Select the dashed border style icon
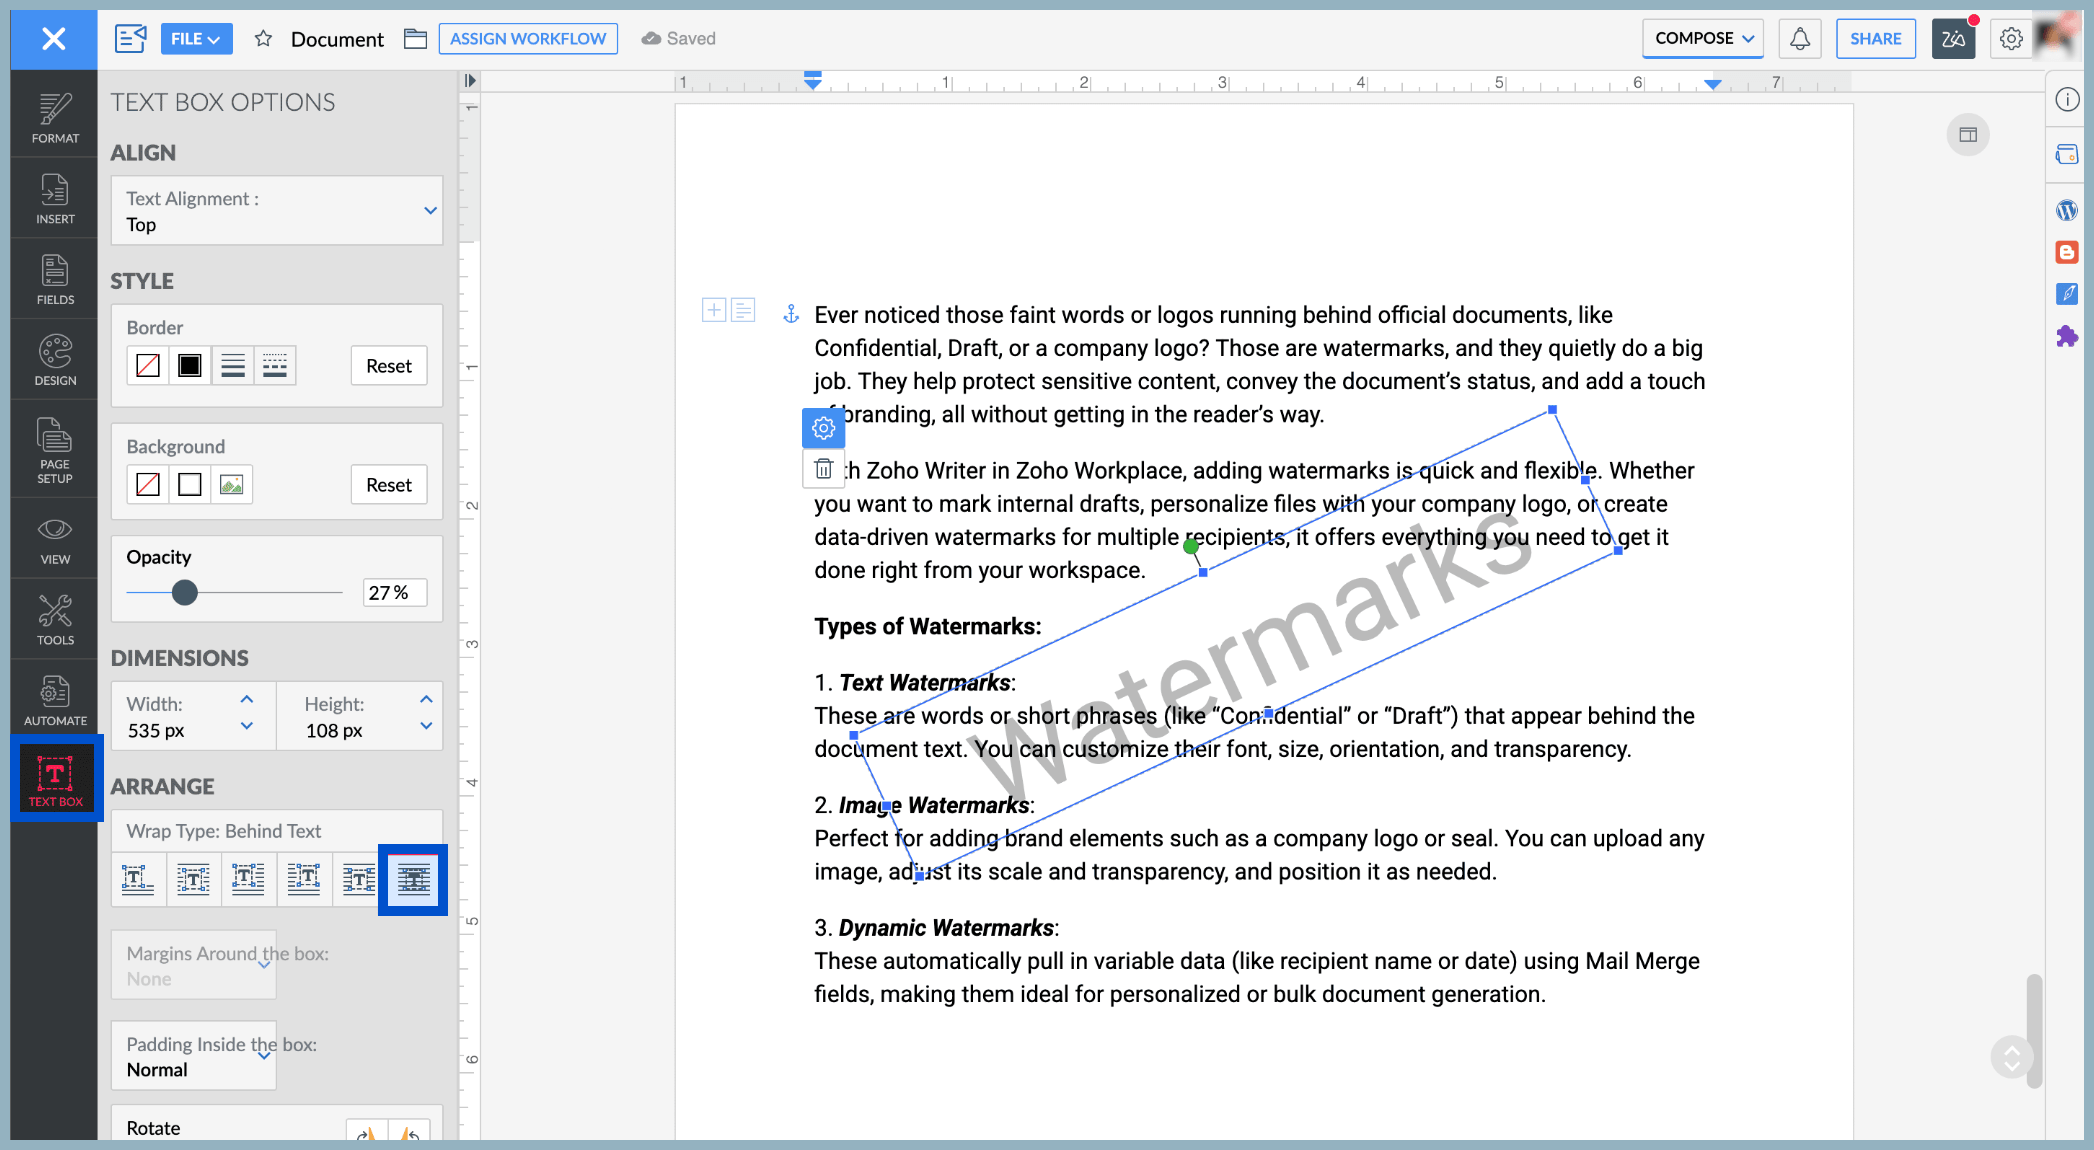2094x1150 pixels. (275, 365)
